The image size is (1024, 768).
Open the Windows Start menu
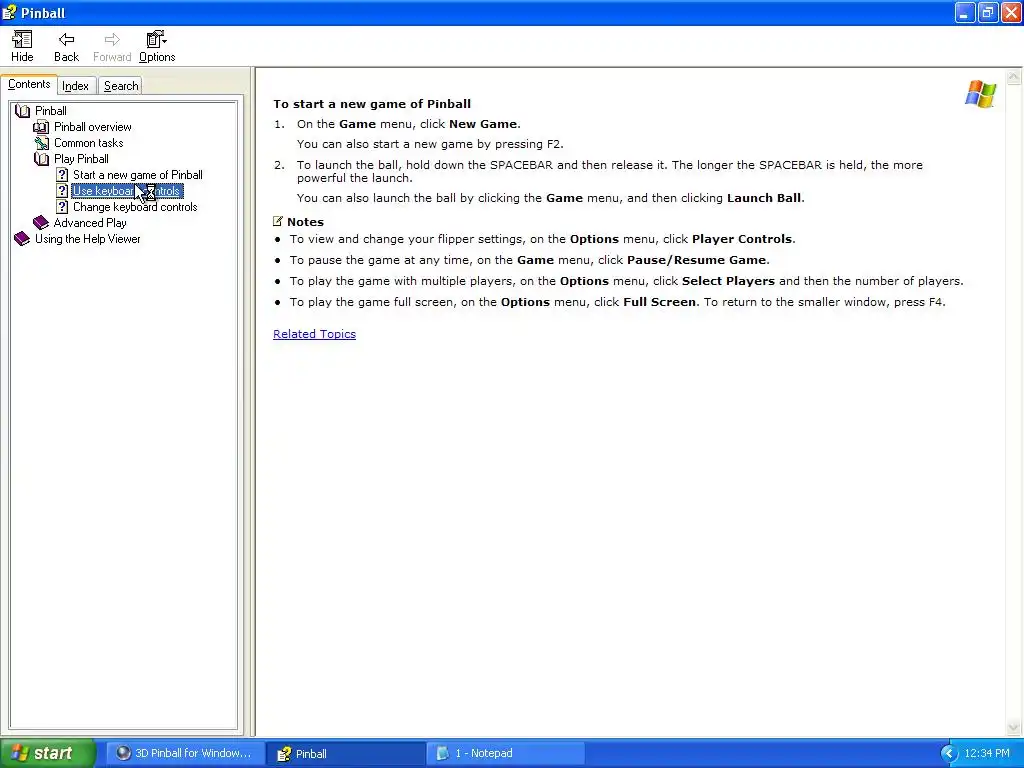pyautogui.click(x=47, y=753)
